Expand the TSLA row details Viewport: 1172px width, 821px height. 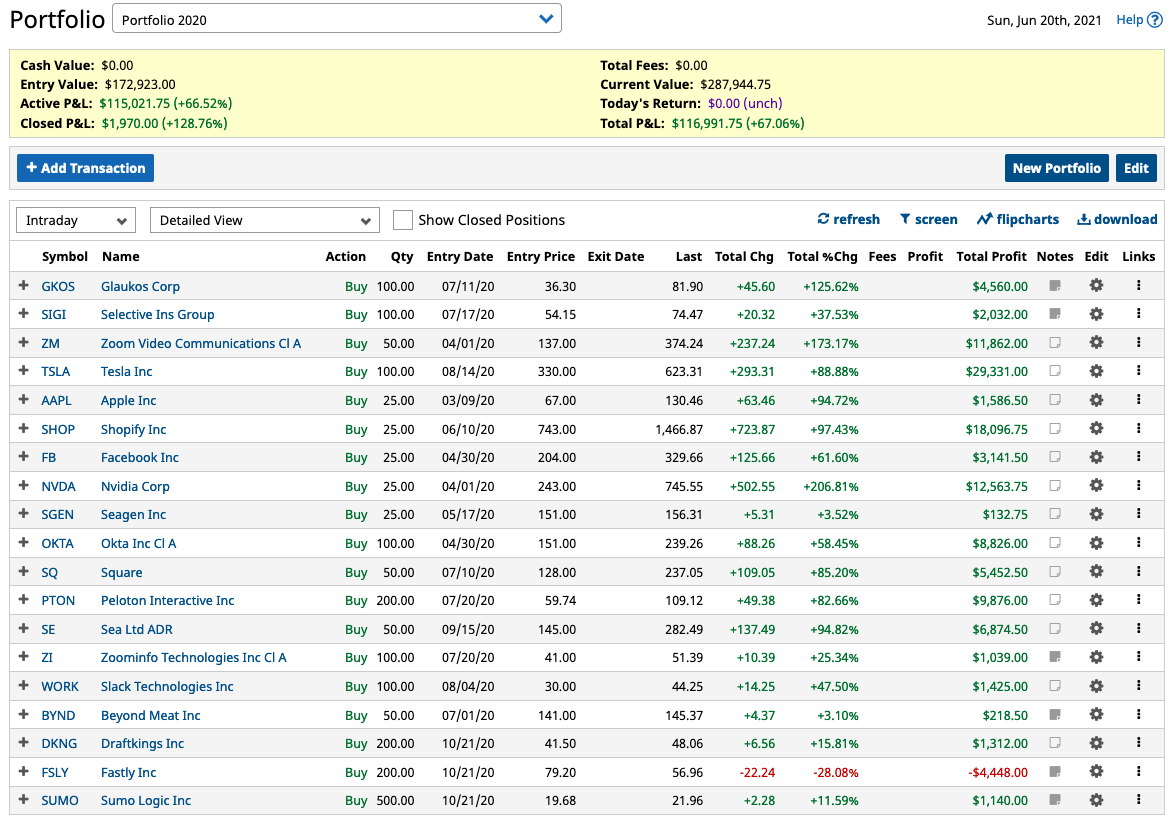(23, 371)
